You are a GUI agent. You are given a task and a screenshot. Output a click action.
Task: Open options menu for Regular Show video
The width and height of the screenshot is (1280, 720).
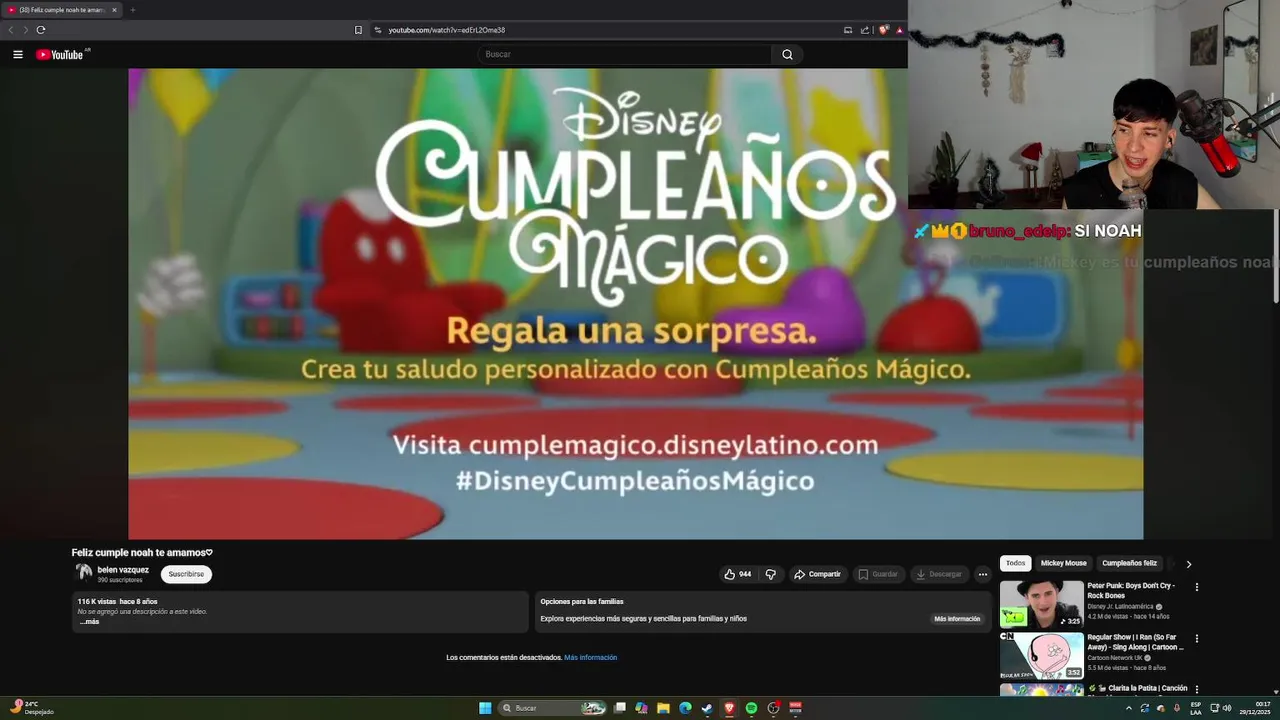1196,638
